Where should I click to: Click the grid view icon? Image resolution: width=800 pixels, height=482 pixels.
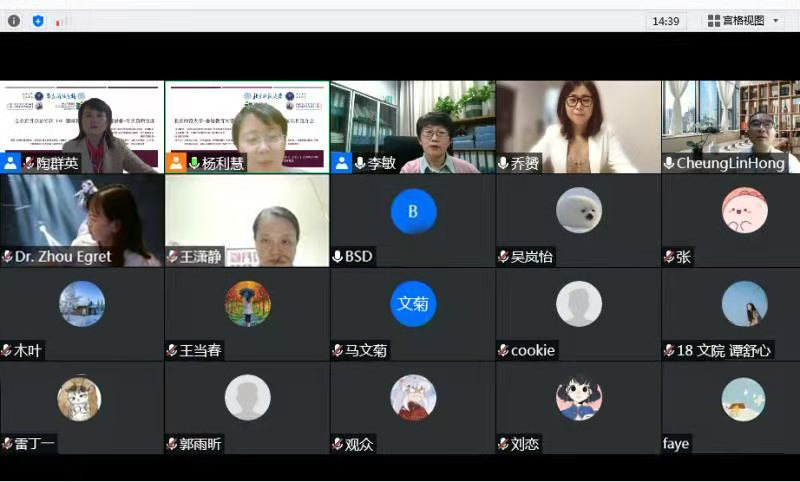pos(714,21)
